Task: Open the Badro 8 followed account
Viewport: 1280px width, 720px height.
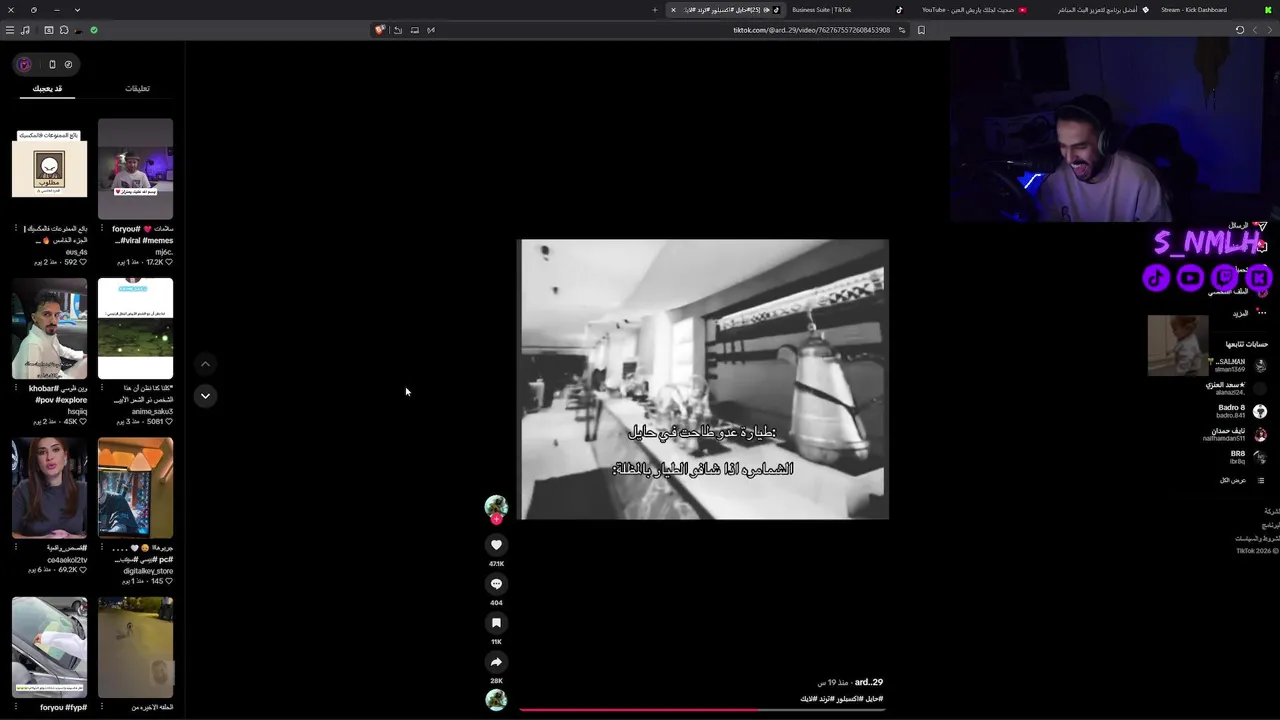Action: 1240,411
